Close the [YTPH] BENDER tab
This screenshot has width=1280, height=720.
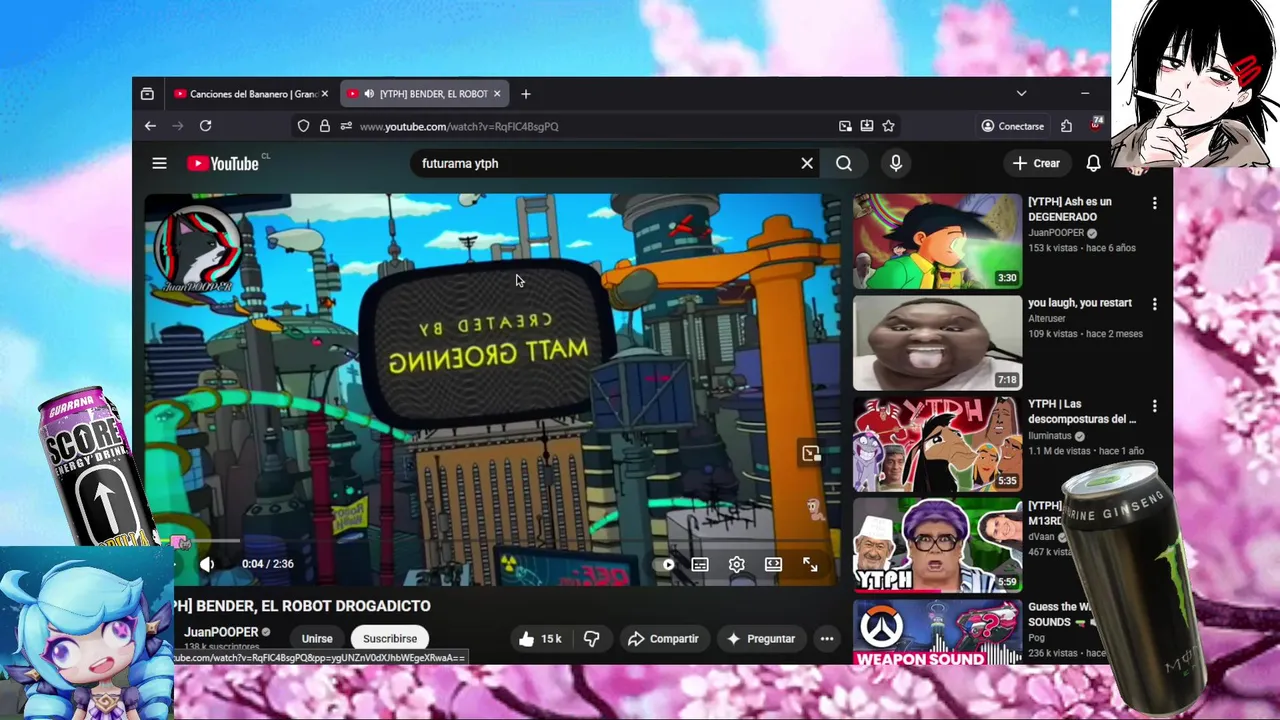pos(497,94)
